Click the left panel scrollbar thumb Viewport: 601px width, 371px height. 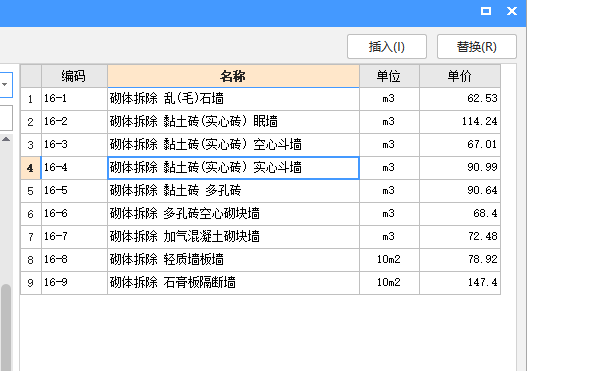(x=6, y=327)
